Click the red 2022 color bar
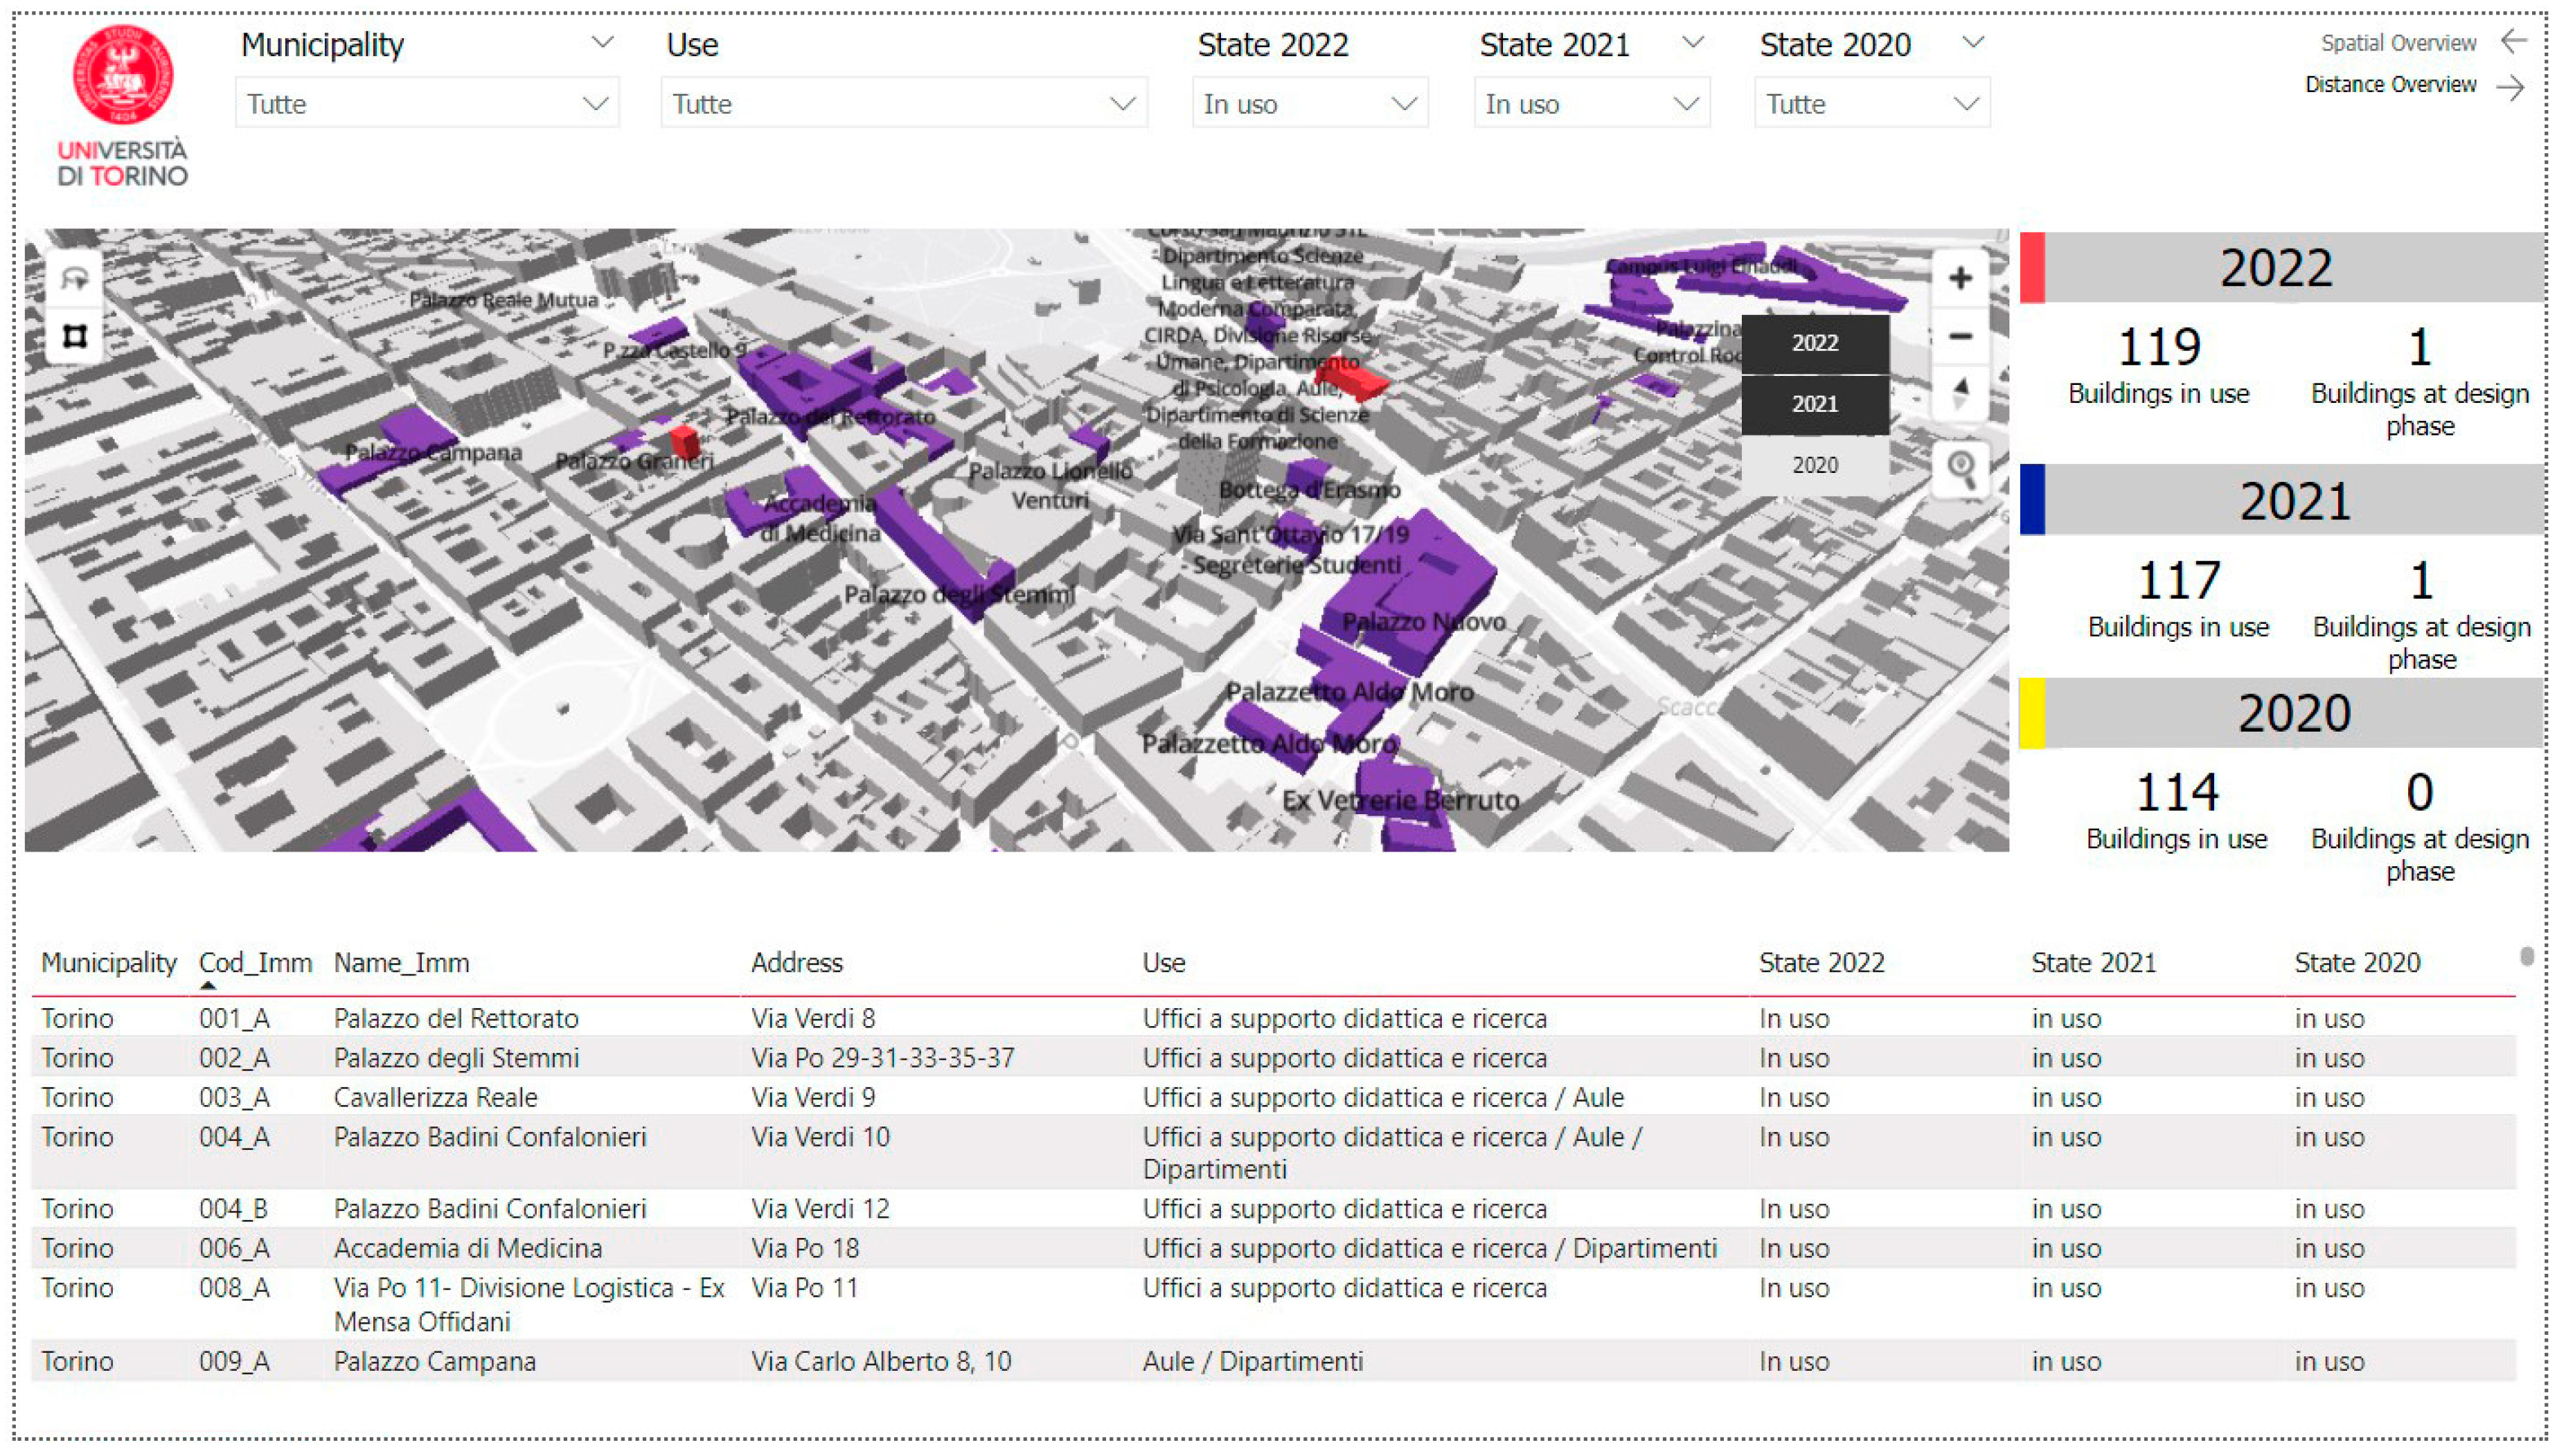 pyautogui.click(x=2031, y=267)
